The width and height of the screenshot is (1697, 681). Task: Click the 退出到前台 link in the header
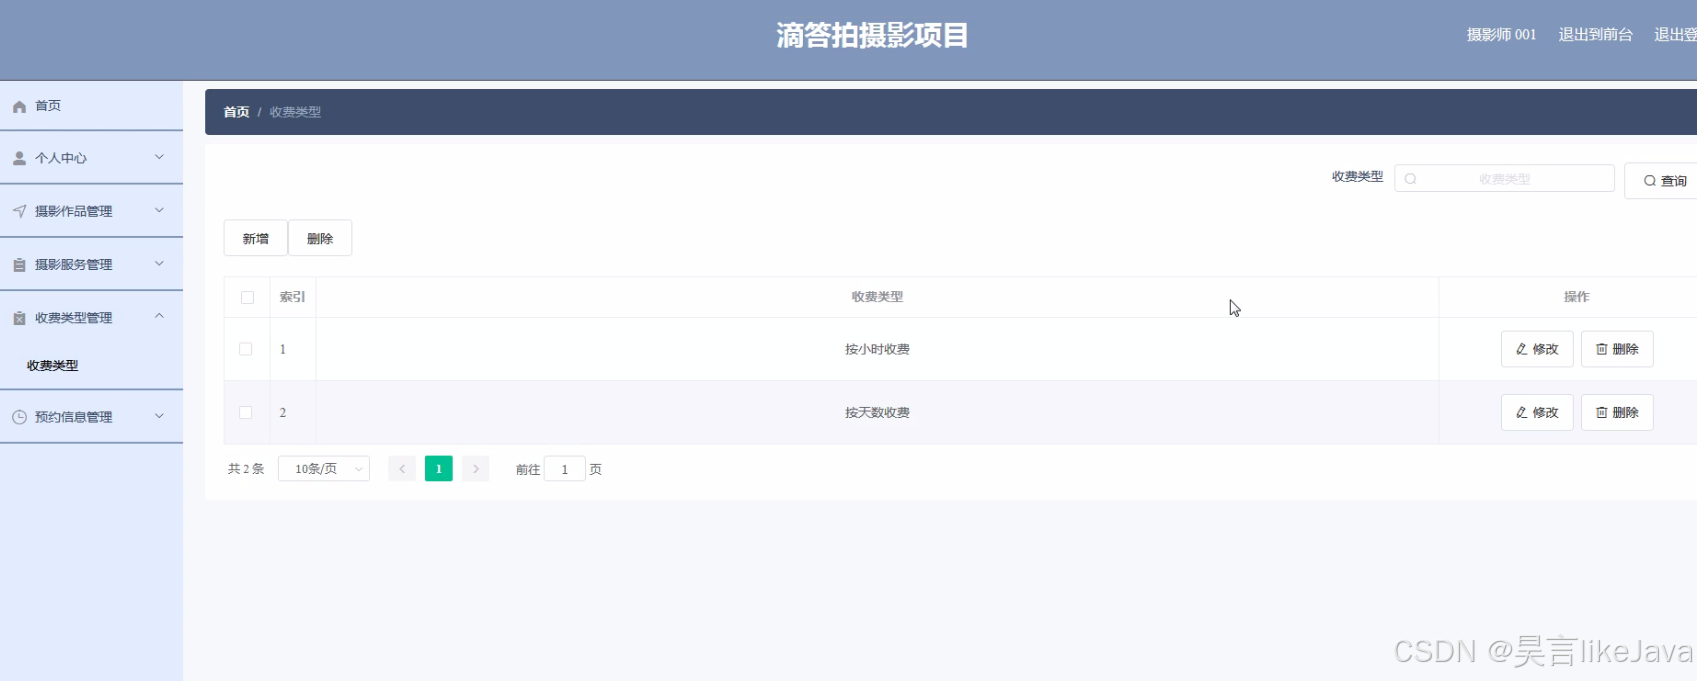1595,35
